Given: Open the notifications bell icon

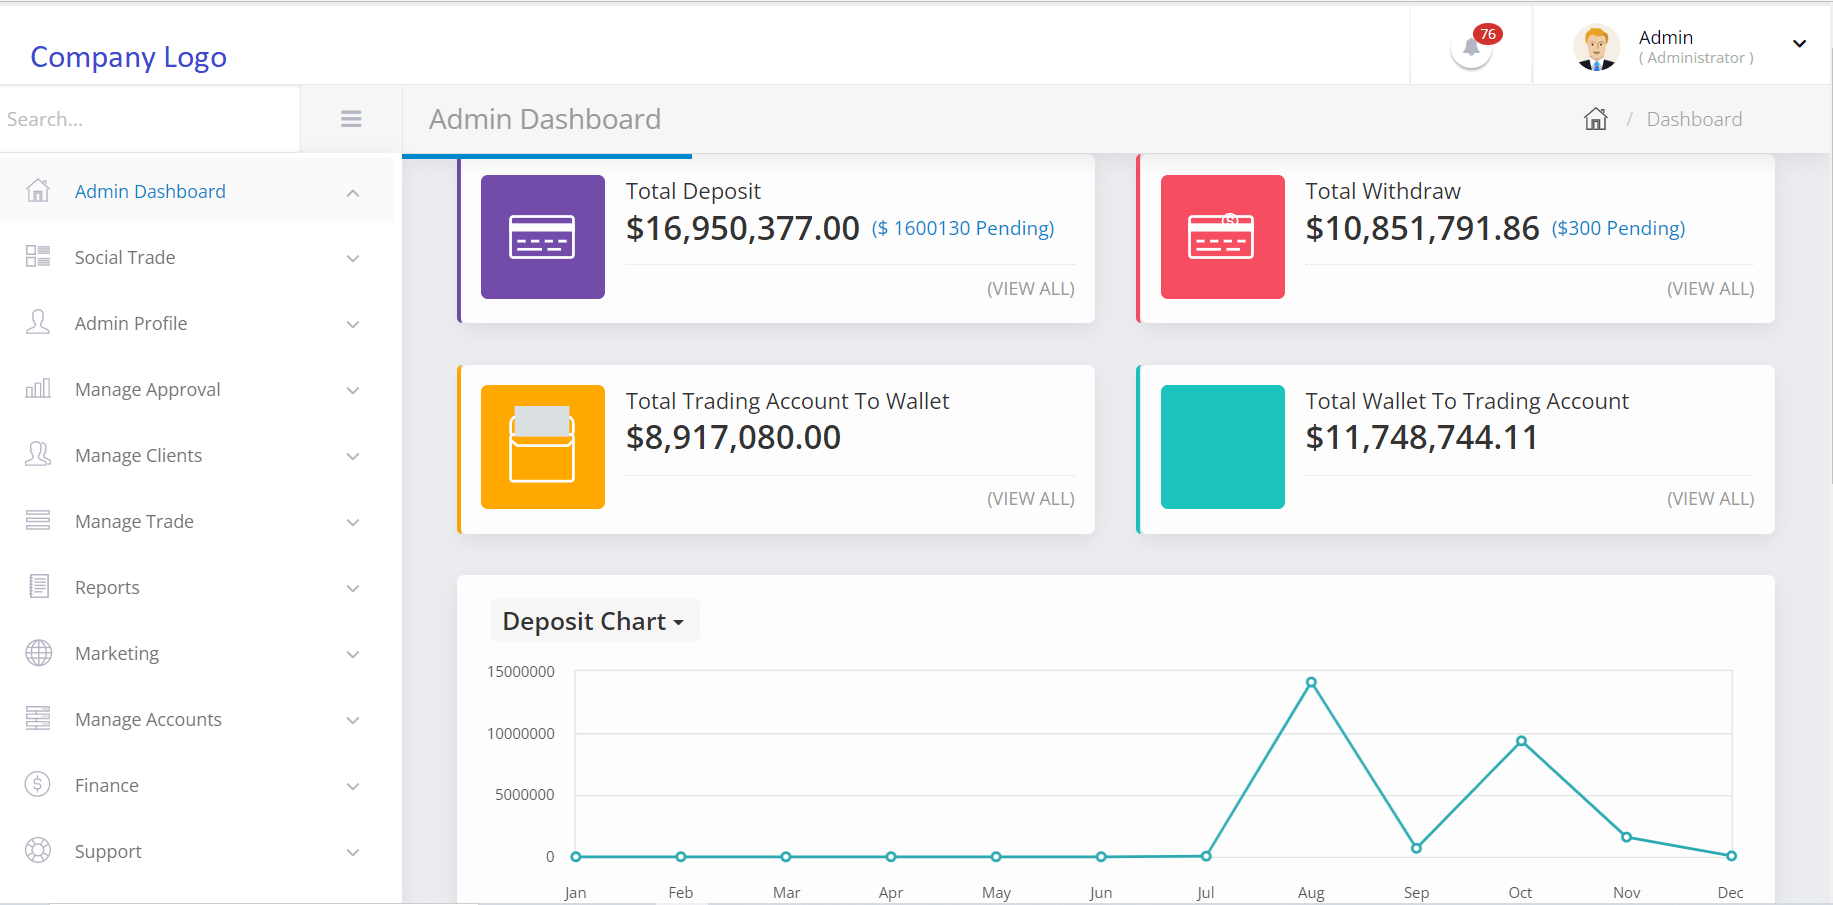Looking at the screenshot, I should click(1471, 47).
